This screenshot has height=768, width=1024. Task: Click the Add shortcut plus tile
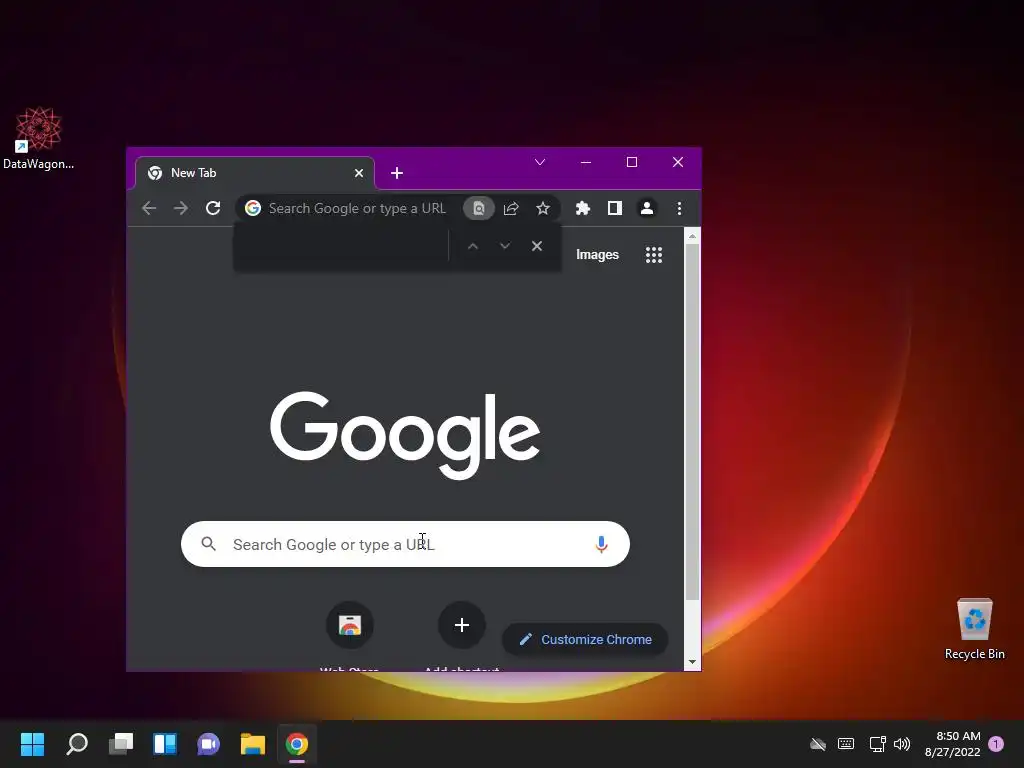462,625
